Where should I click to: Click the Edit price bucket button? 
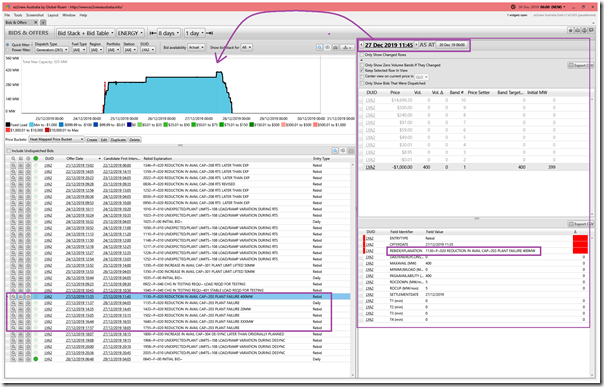point(104,139)
